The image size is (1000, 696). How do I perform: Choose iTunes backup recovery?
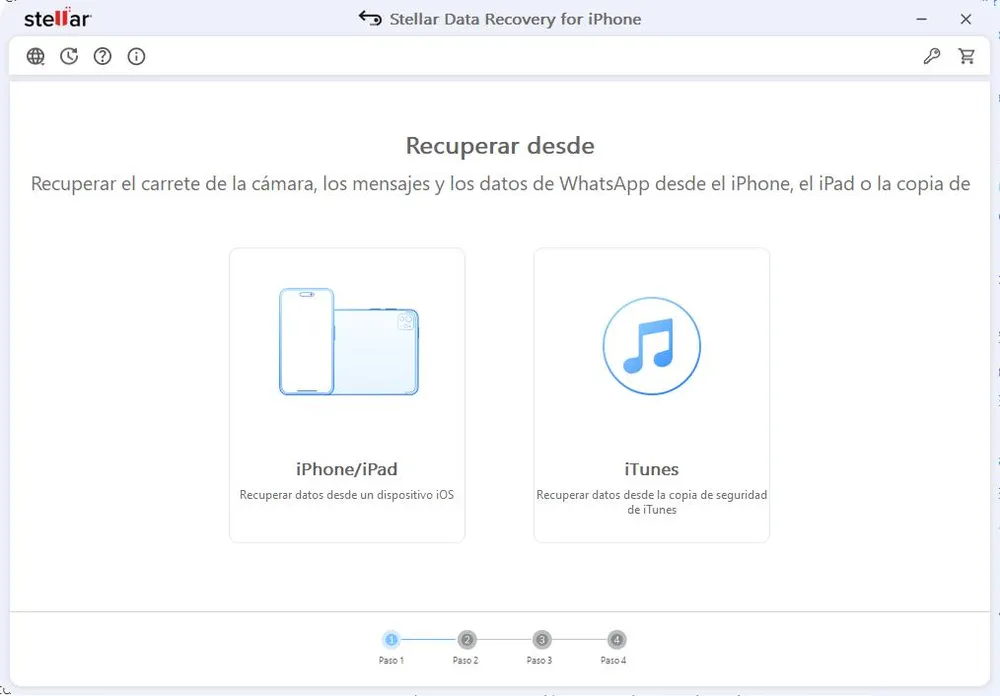(x=651, y=394)
